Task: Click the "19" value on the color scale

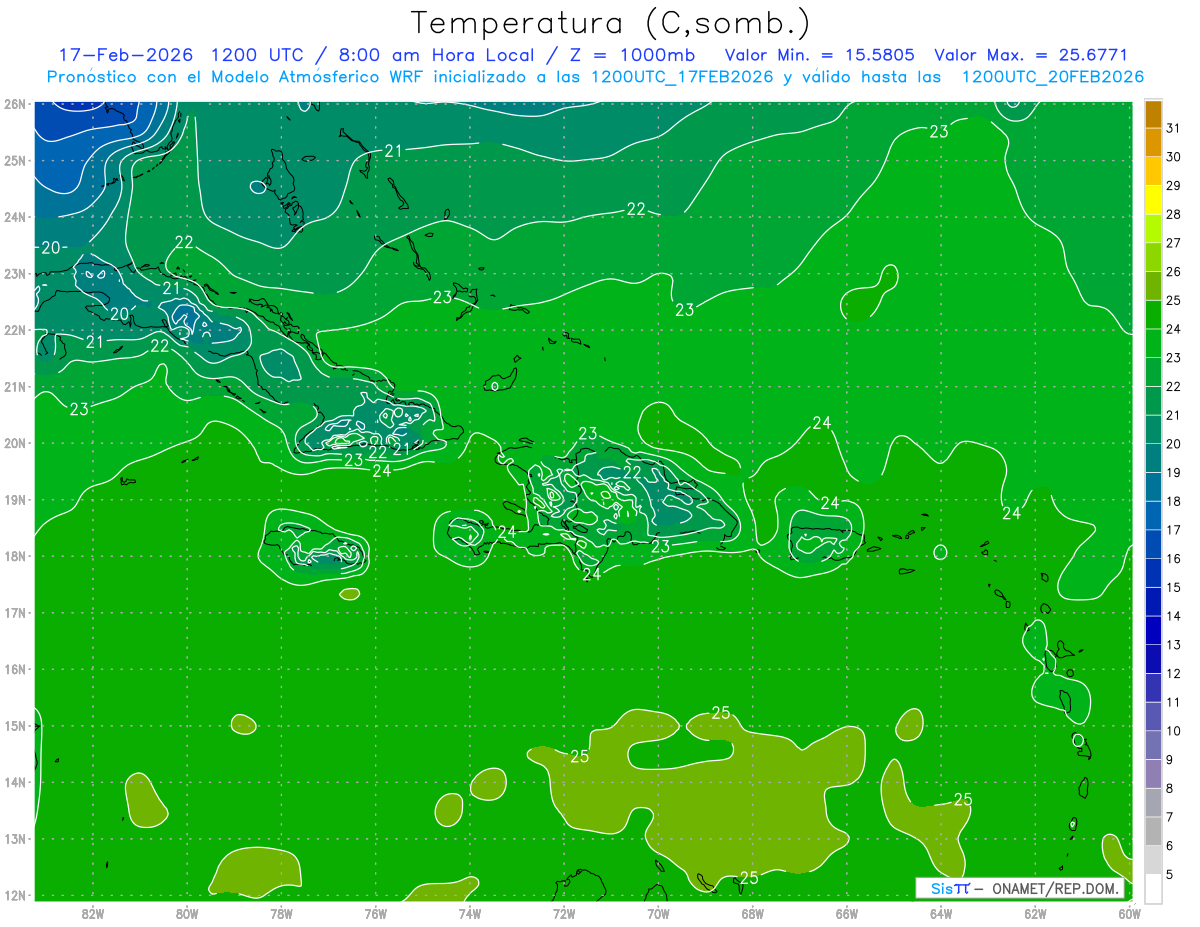Action: [1173, 472]
